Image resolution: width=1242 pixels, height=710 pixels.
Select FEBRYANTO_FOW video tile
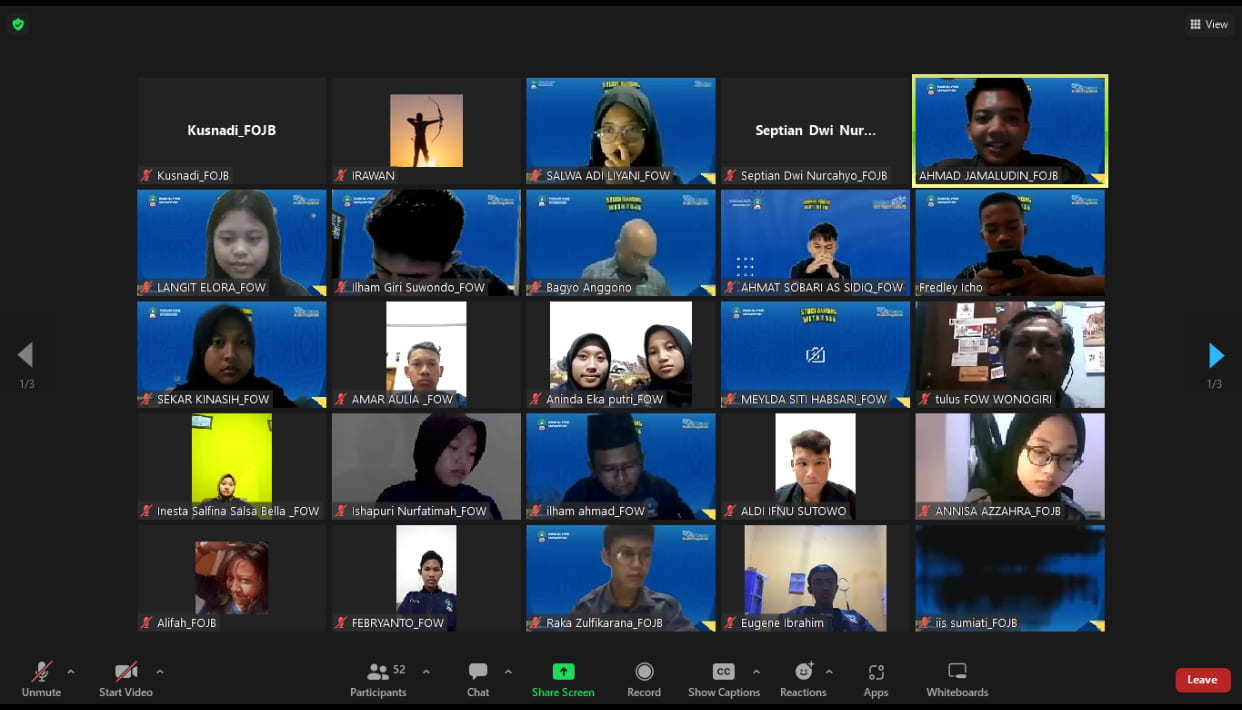(x=426, y=579)
